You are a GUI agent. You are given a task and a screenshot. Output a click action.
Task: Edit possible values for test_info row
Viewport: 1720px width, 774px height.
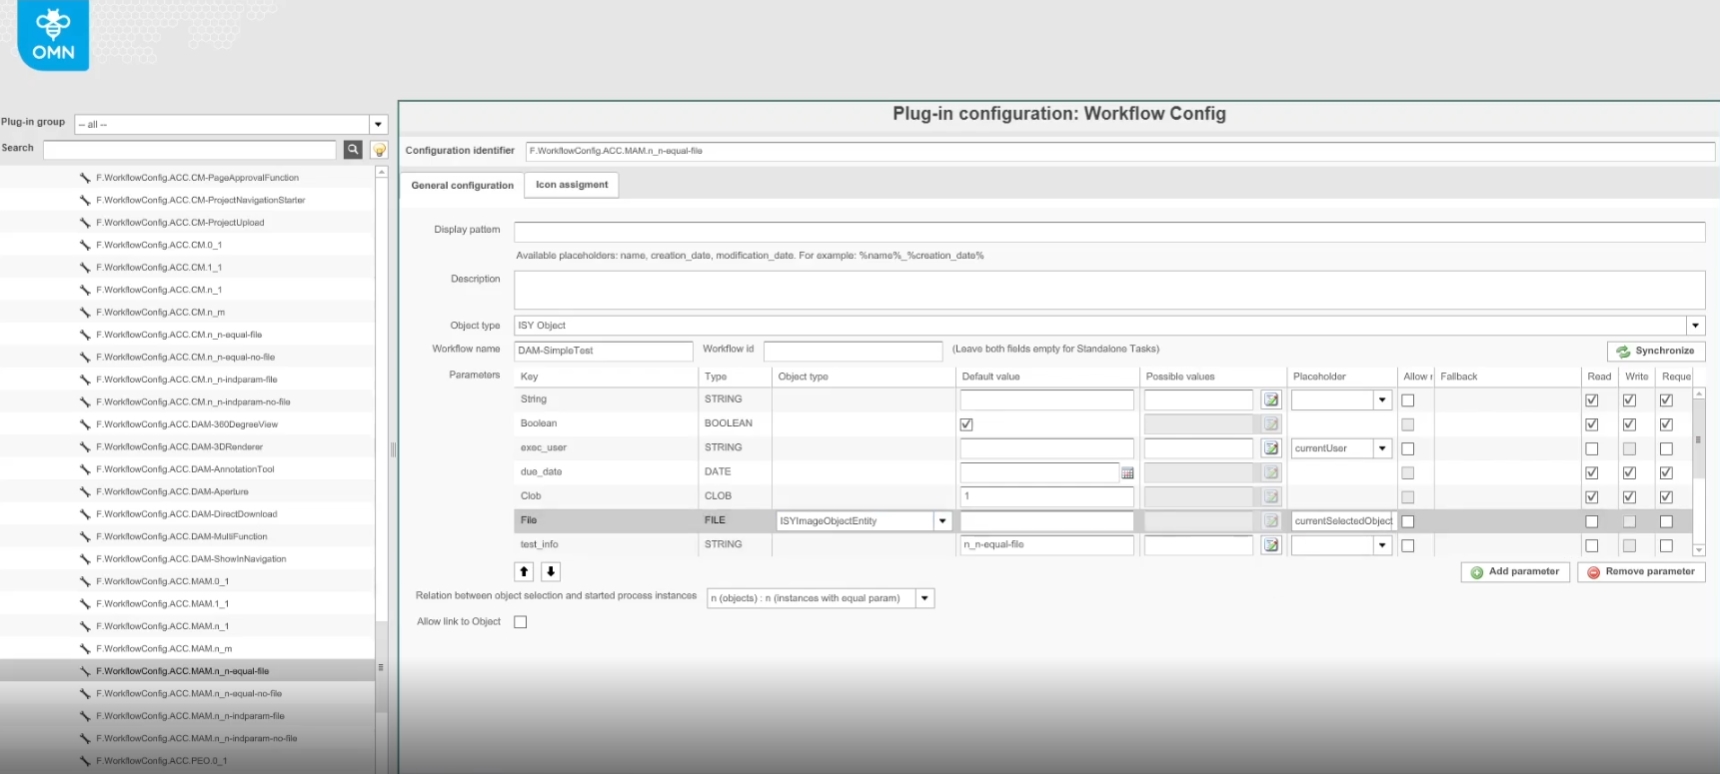pyautogui.click(x=1270, y=546)
